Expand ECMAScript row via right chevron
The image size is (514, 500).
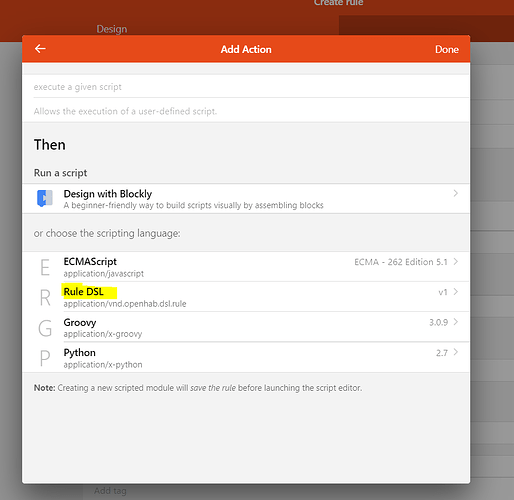[x=455, y=262]
